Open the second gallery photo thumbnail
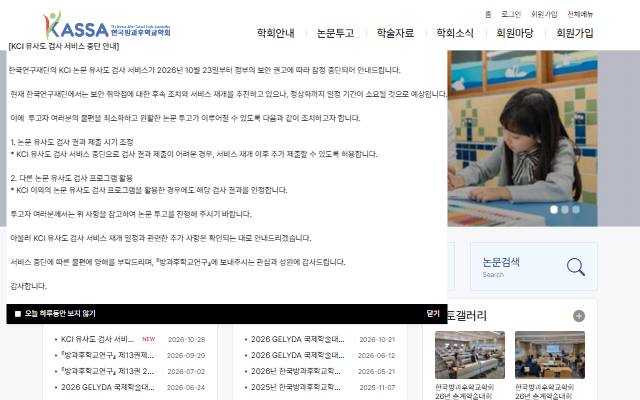Screen dimensions: 640x400 tap(550, 355)
